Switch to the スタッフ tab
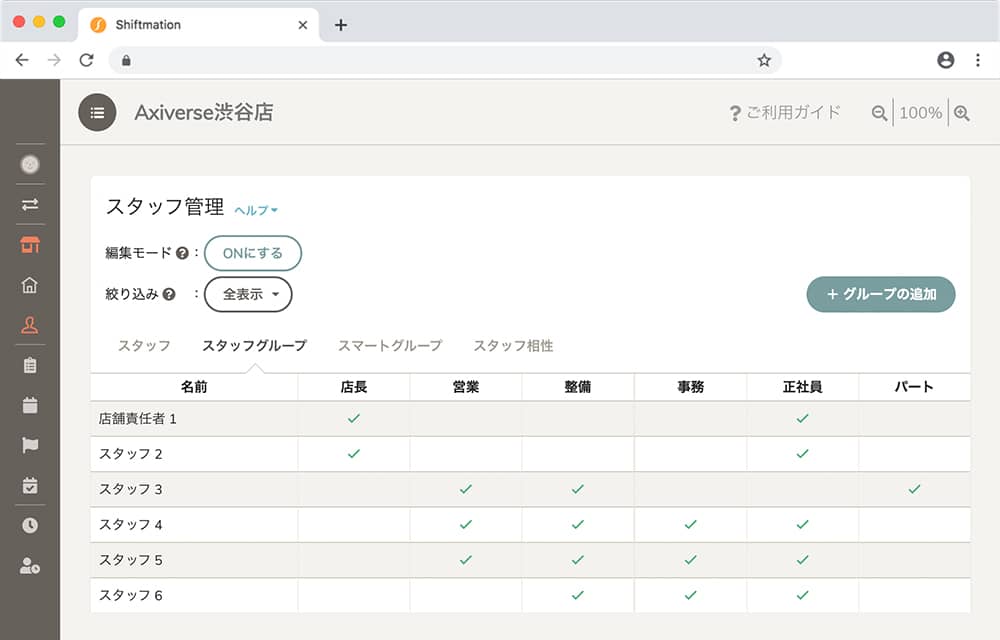This screenshot has width=1000, height=640. tap(144, 345)
